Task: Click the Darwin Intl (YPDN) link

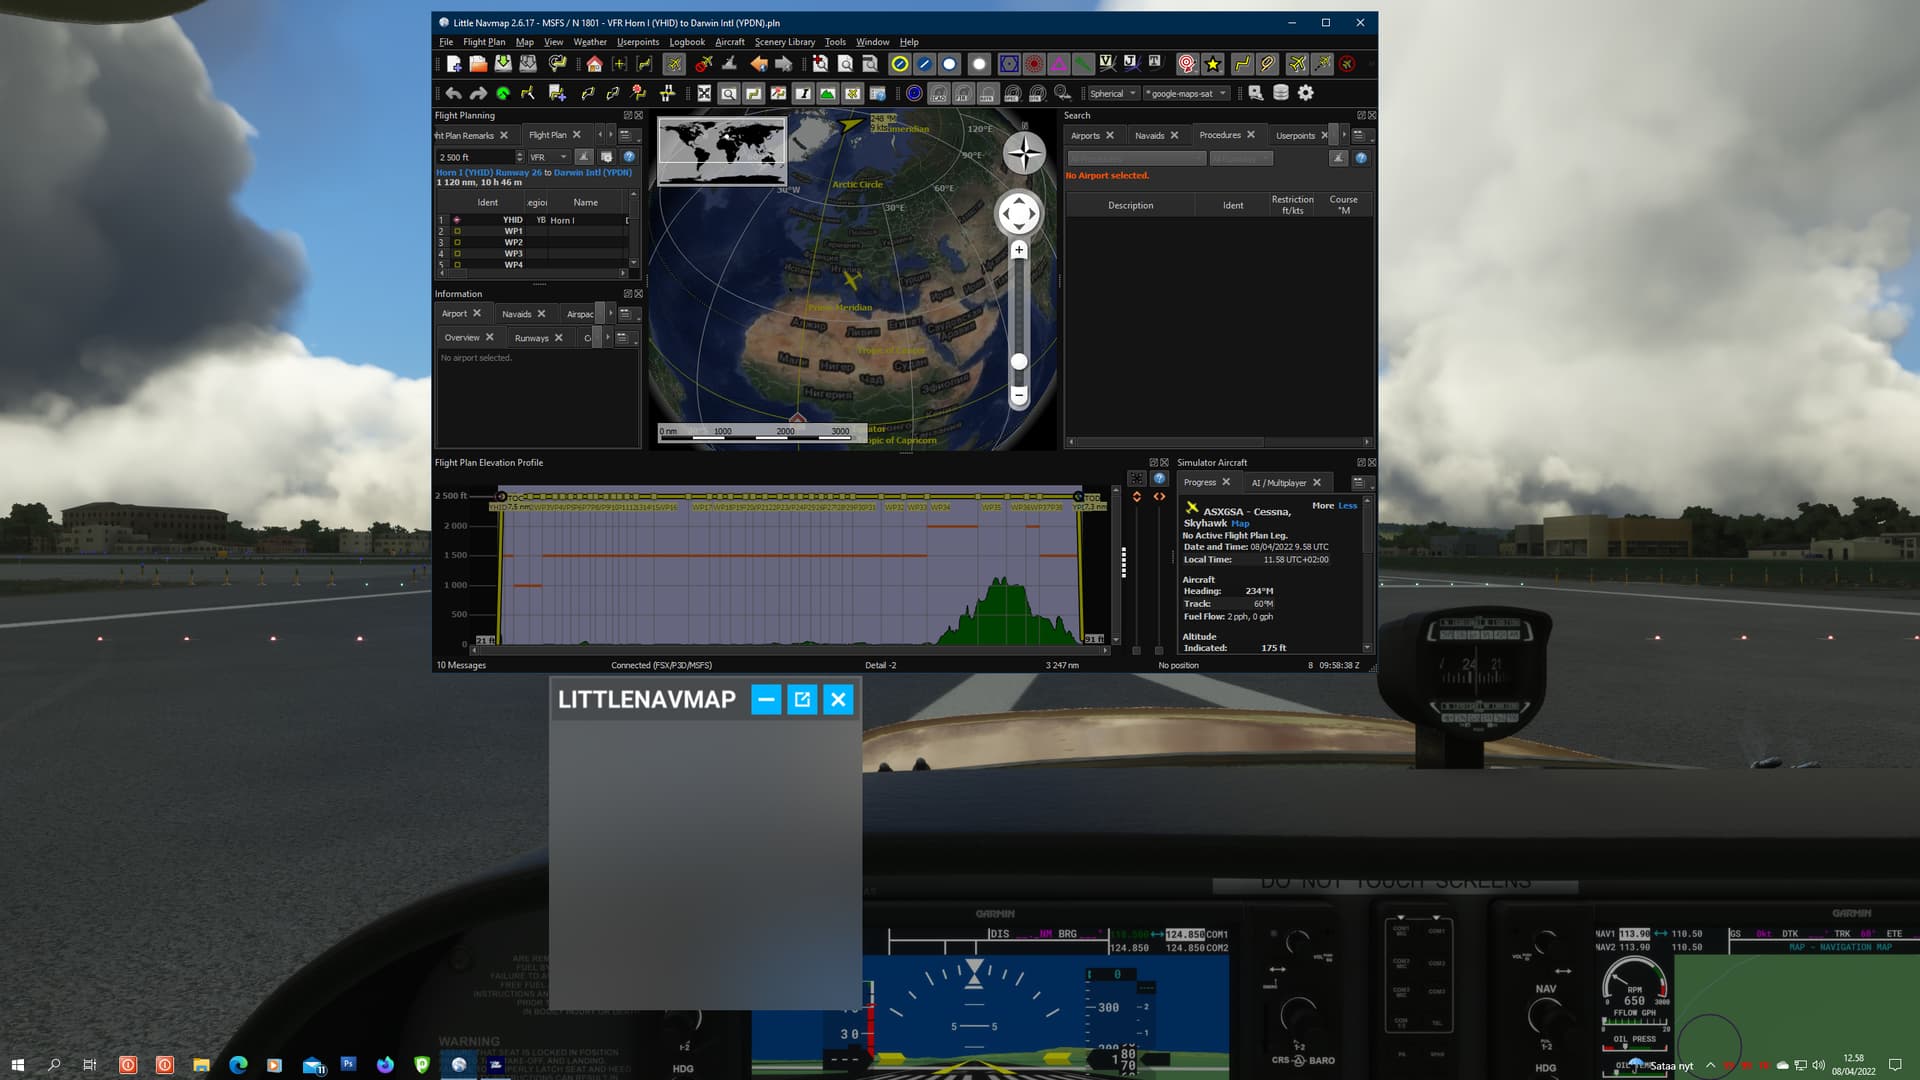Action: tap(593, 172)
